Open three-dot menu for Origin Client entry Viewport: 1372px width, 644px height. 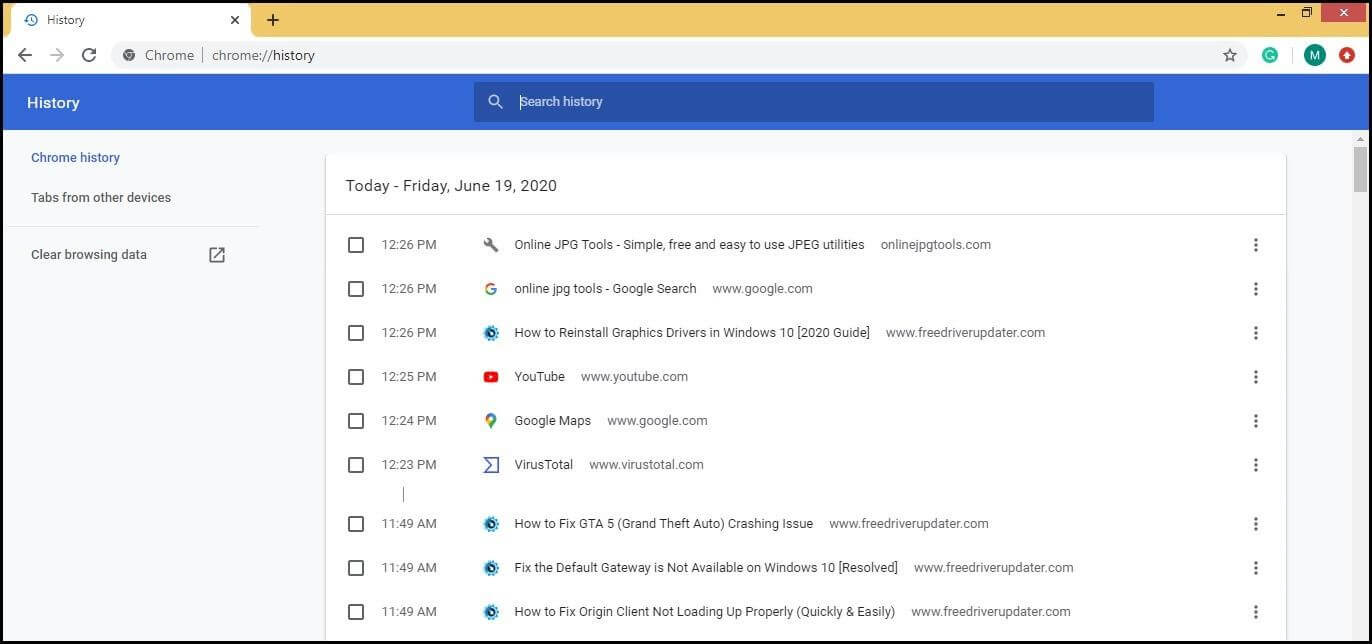[1256, 612]
